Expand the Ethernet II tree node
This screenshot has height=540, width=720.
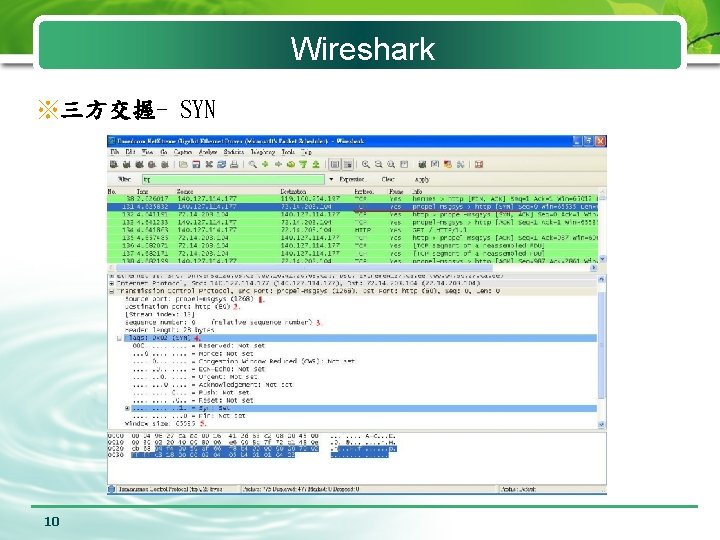pyautogui.click(x=112, y=276)
